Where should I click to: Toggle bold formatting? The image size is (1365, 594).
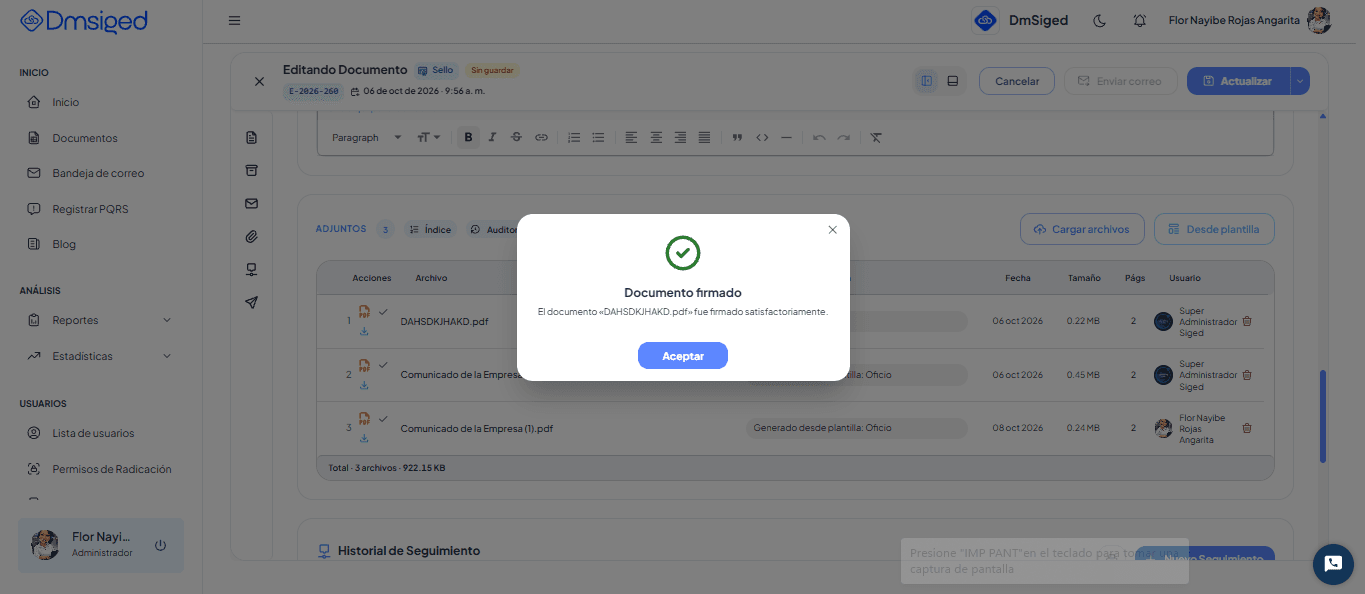[468, 137]
